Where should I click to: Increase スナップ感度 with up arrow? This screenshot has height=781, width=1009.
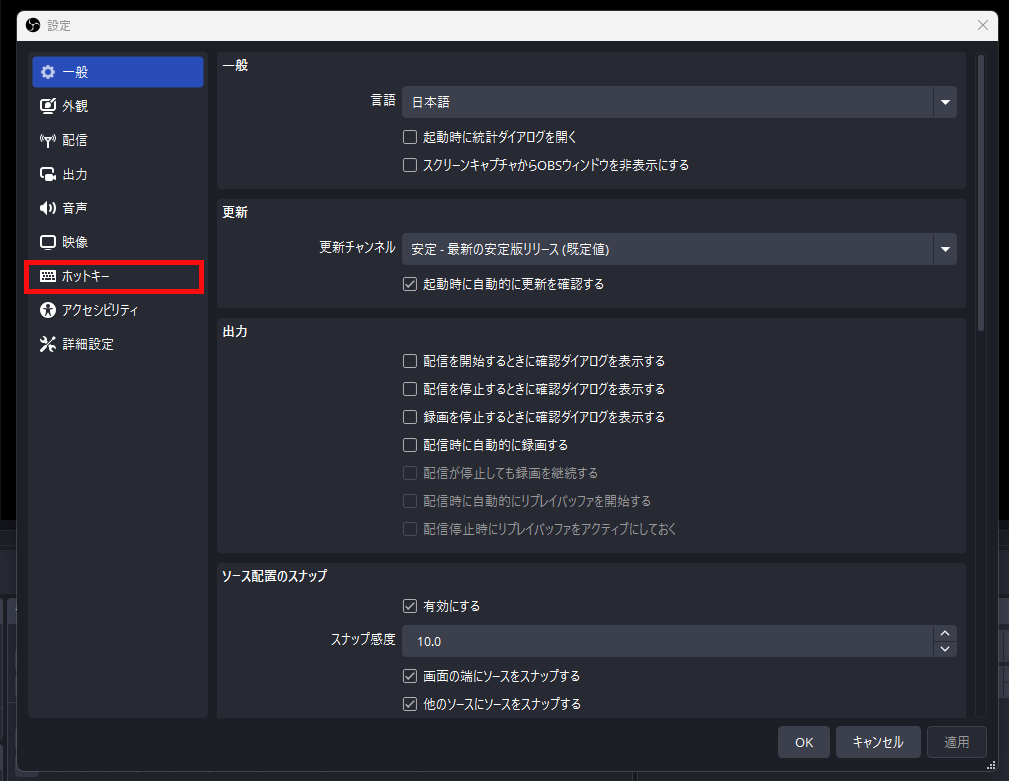pos(944,633)
